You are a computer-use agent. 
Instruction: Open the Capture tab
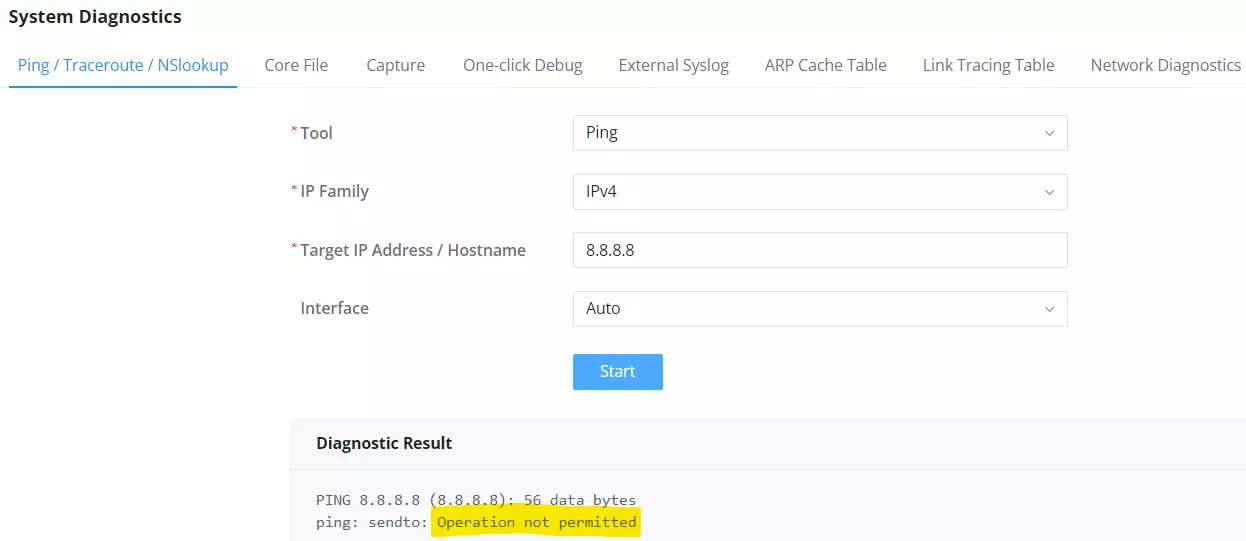[x=395, y=65]
